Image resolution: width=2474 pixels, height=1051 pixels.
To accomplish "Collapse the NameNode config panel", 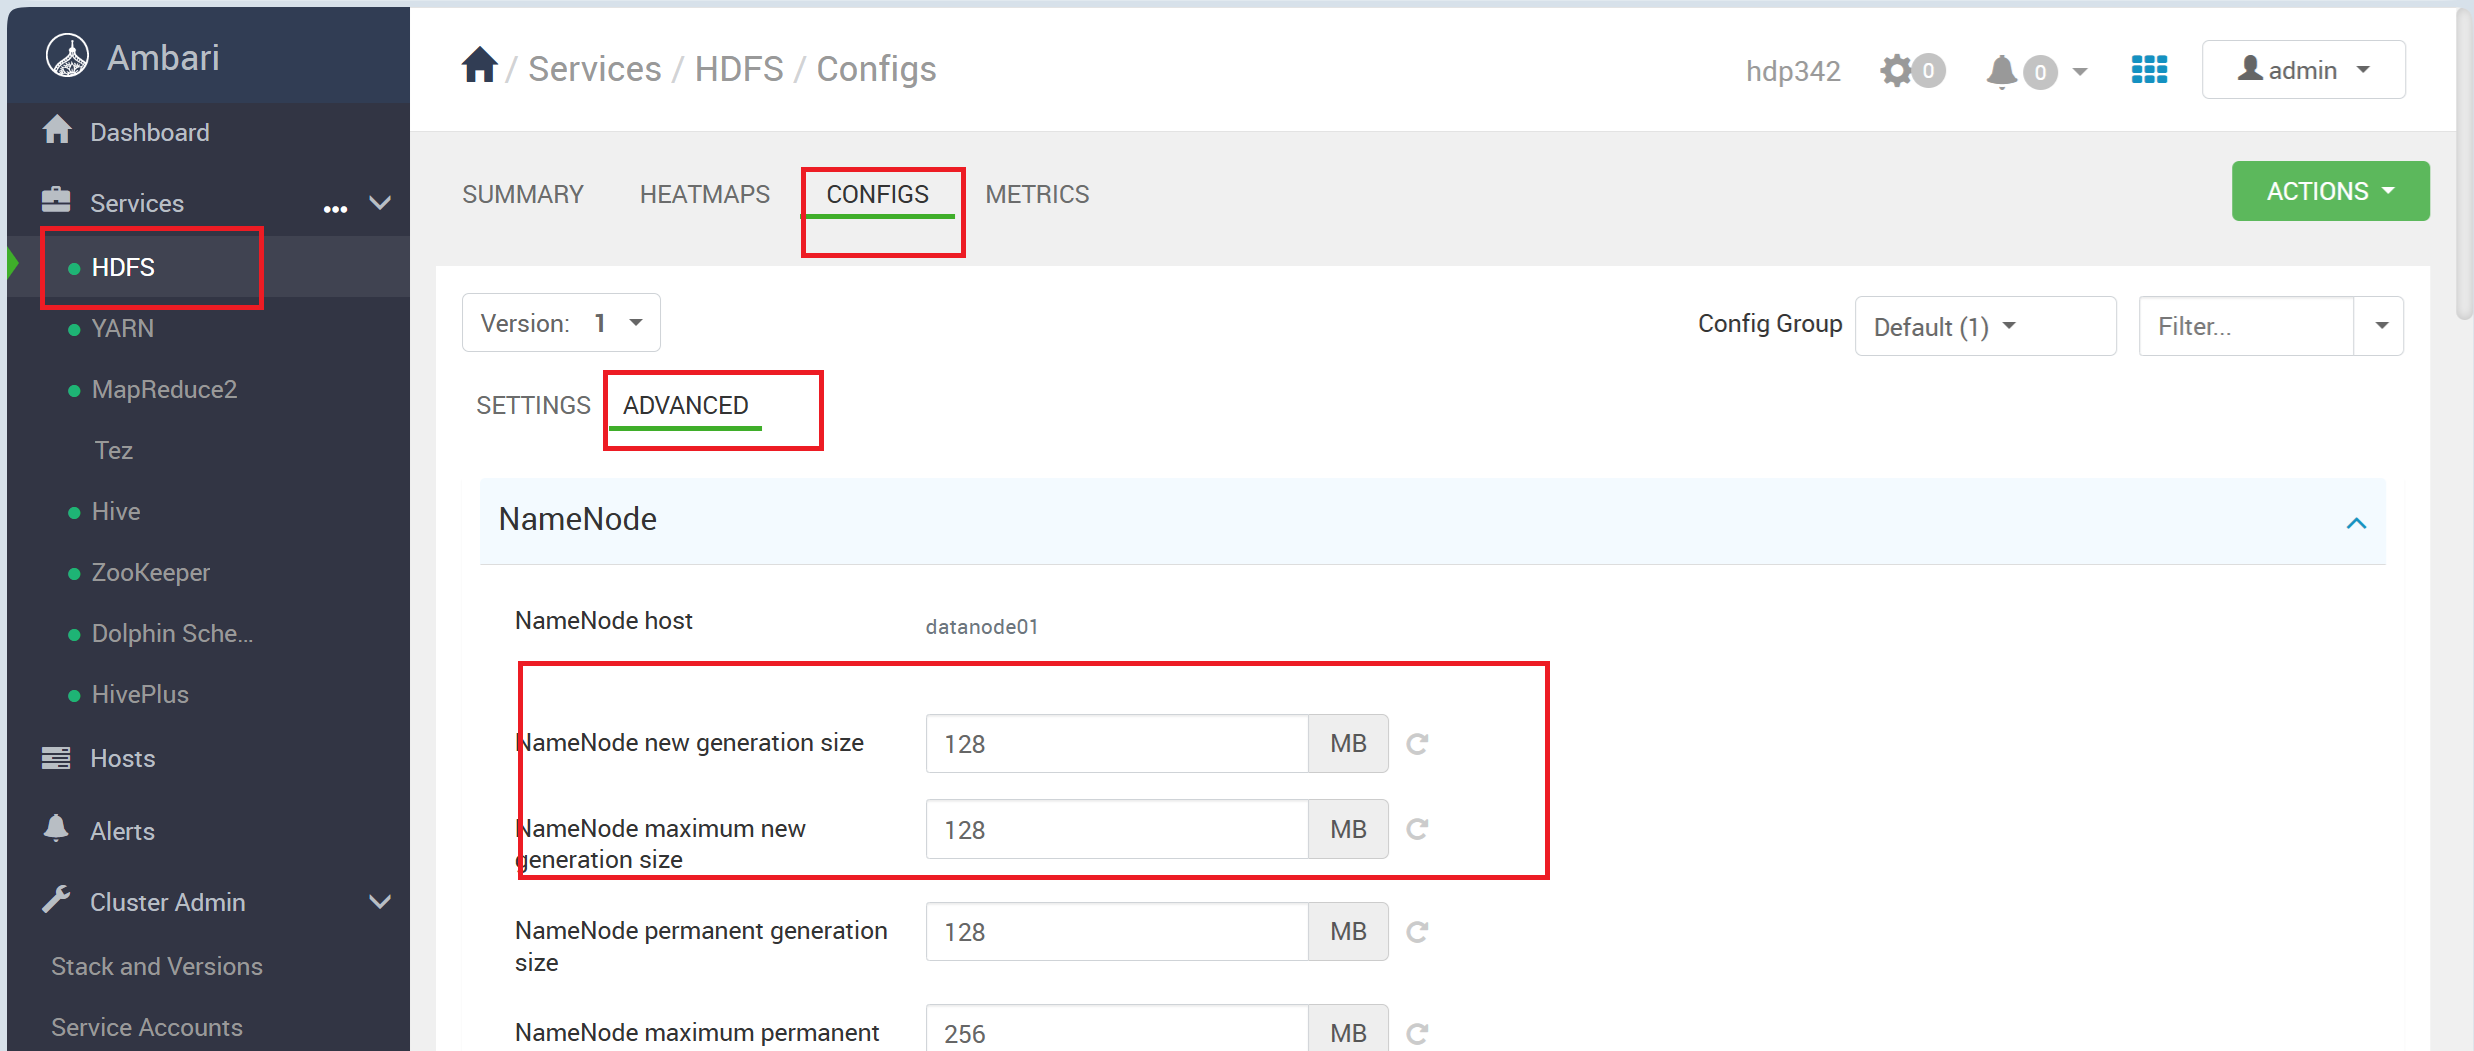I will tap(2356, 523).
